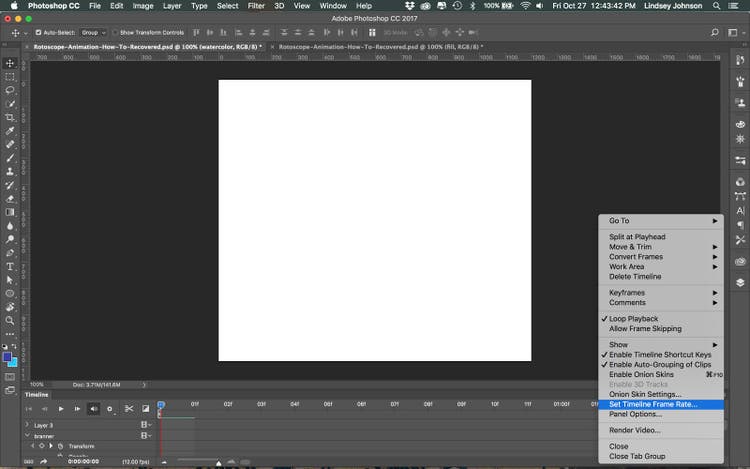Open the Layer menu in menu bar
The height and width of the screenshot is (469, 750).
(x=172, y=6)
